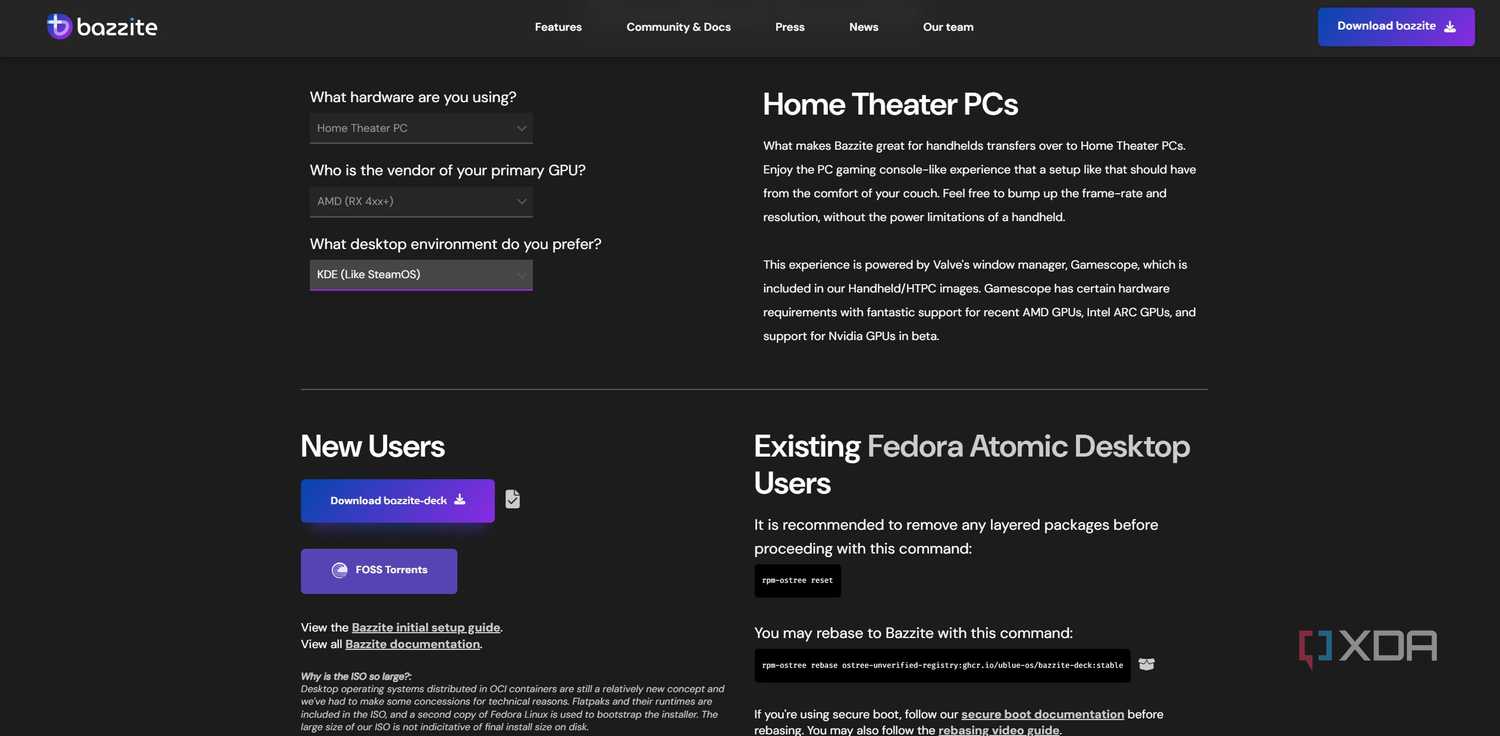Click the Existing Fedora Atomic Desktop Users heading
This screenshot has width=1500, height=736.
tap(972, 464)
